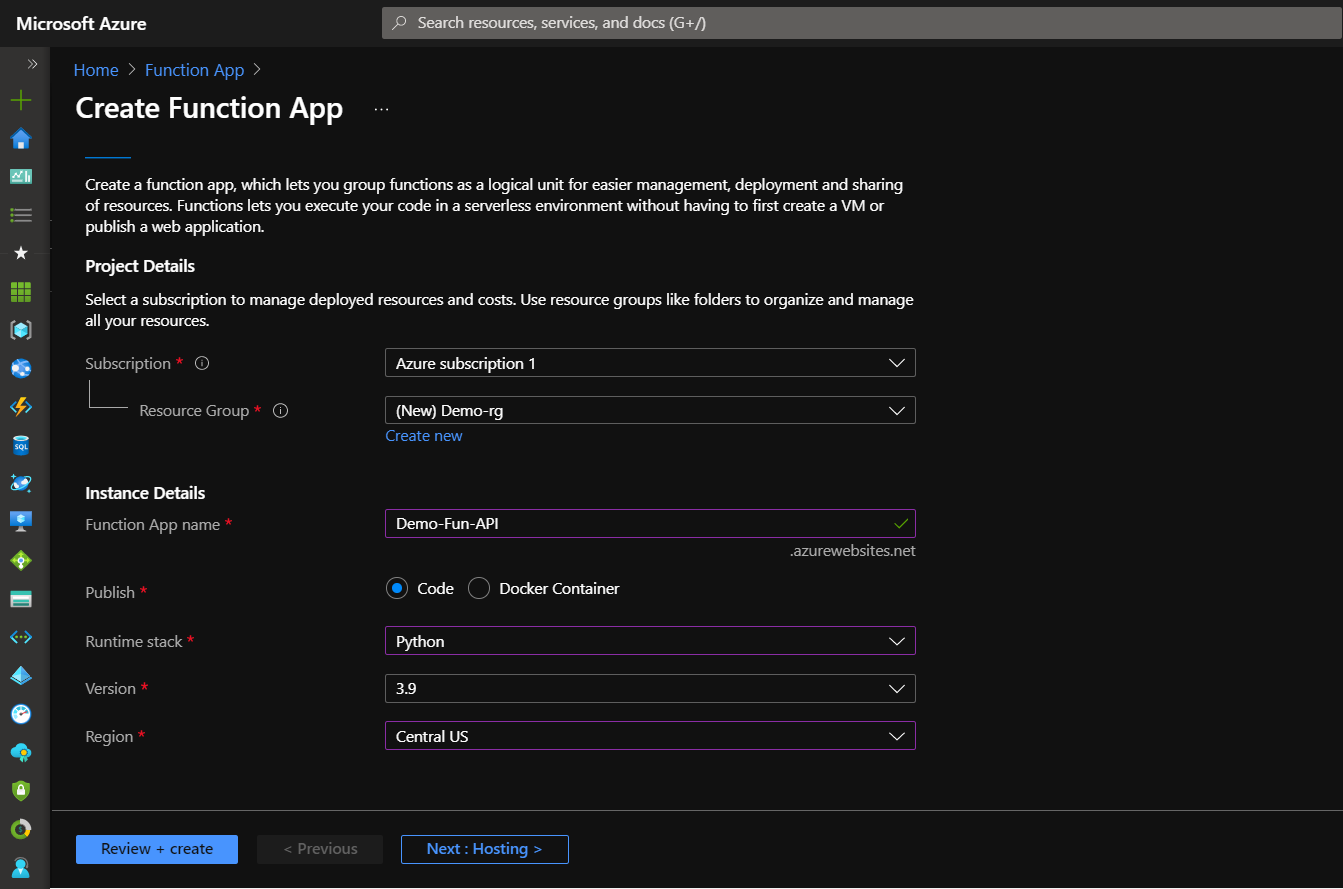1343x889 pixels.
Task: Select the SQL databases sidebar icon
Action: 21,444
